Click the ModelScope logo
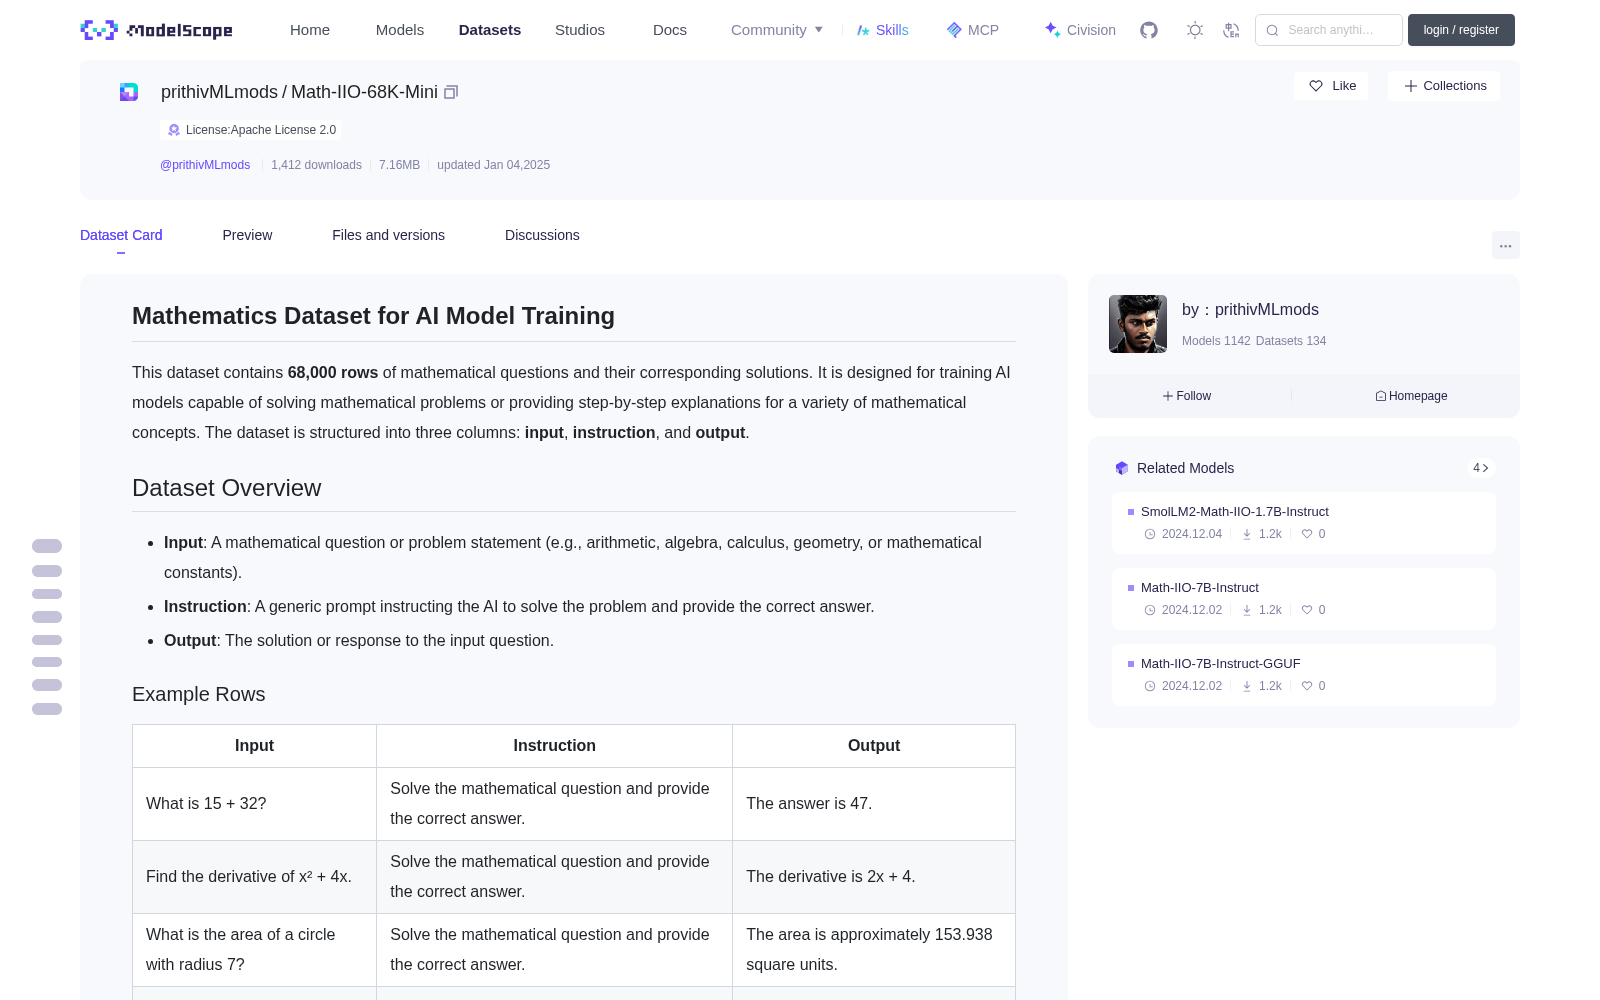This screenshot has width=1600, height=1000. pyautogui.click(x=157, y=30)
